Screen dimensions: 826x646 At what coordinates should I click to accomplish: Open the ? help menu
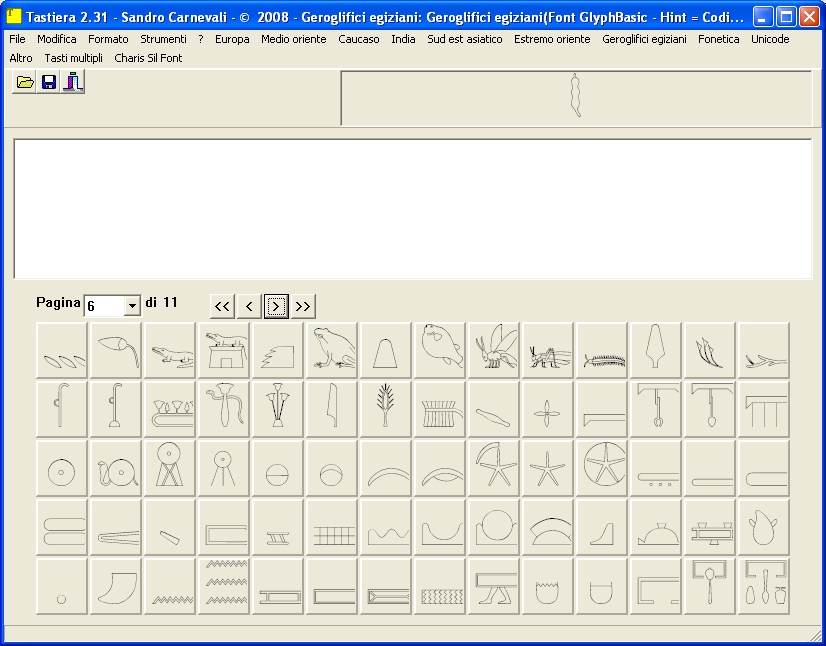(201, 39)
